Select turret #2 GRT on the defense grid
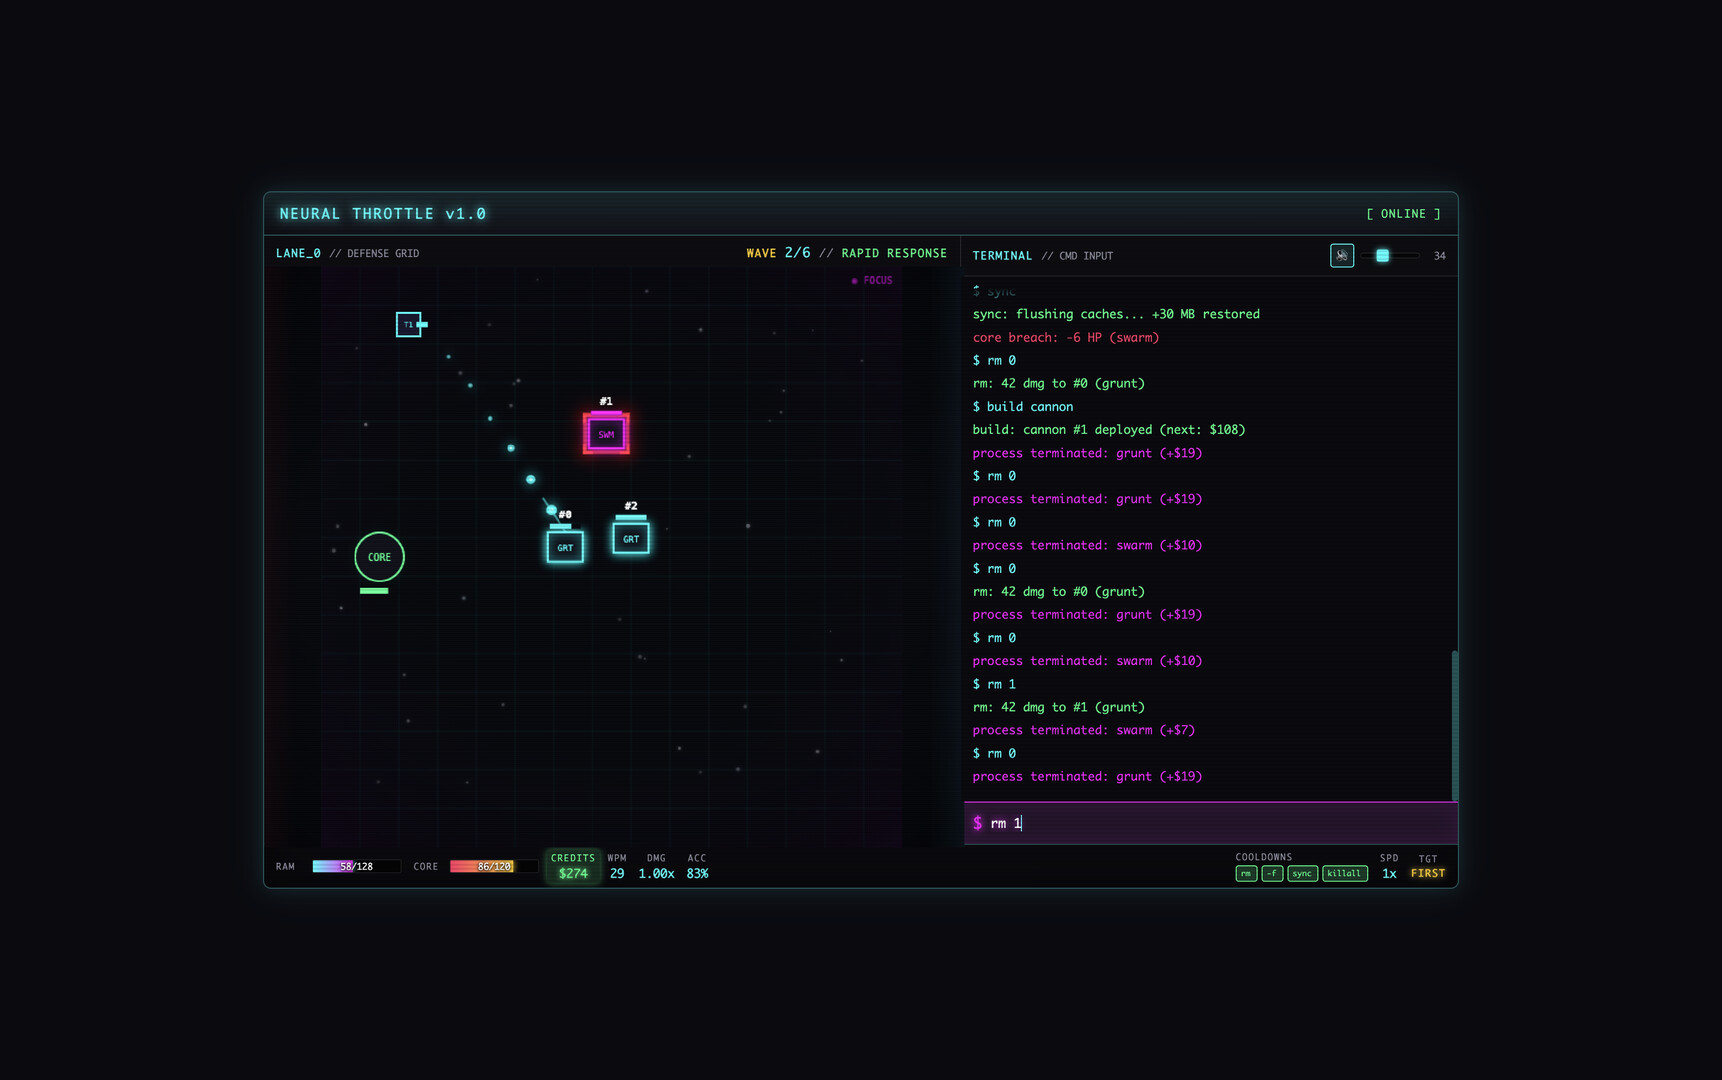The image size is (1722, 1080). pos(630,537)
